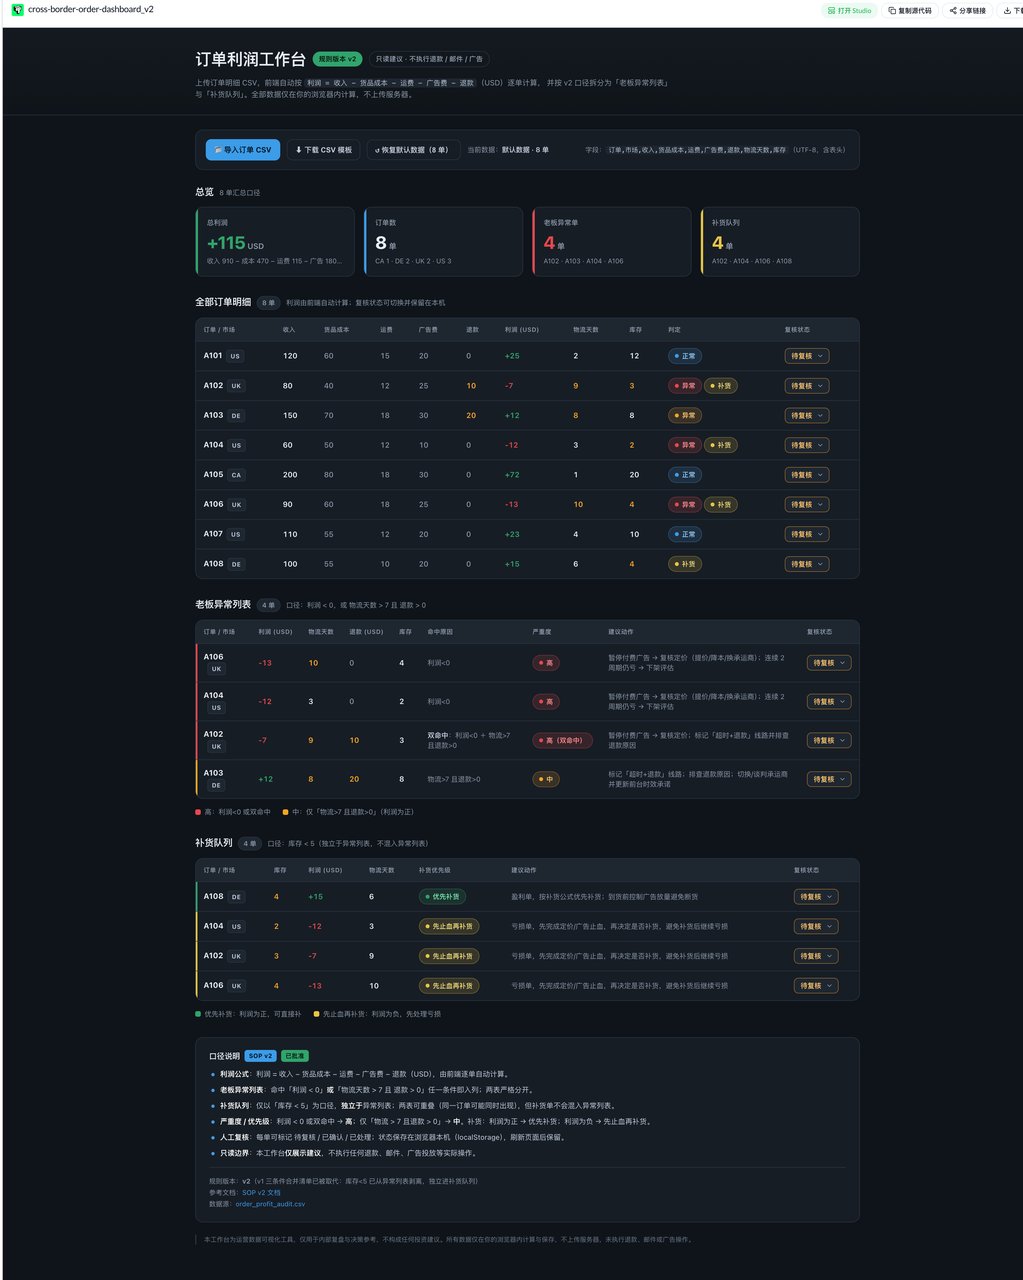Click the 补货队列 summary card in 总览
The width and height of the screenshot is (1023, 1280).
tap(780, 241)
